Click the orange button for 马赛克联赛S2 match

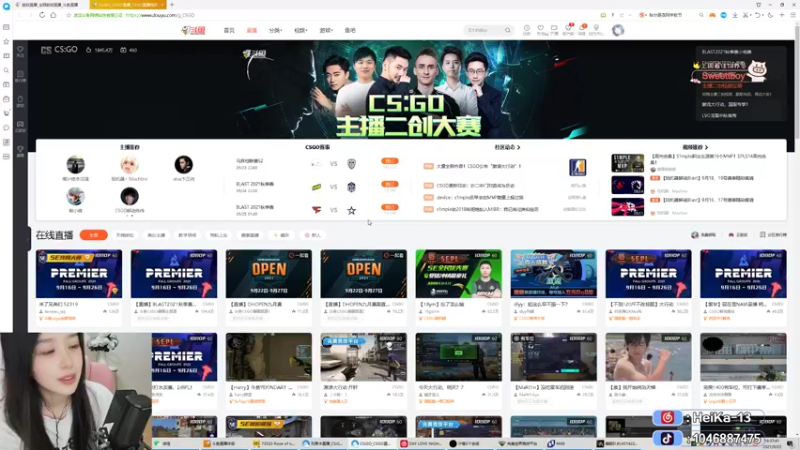389,161
